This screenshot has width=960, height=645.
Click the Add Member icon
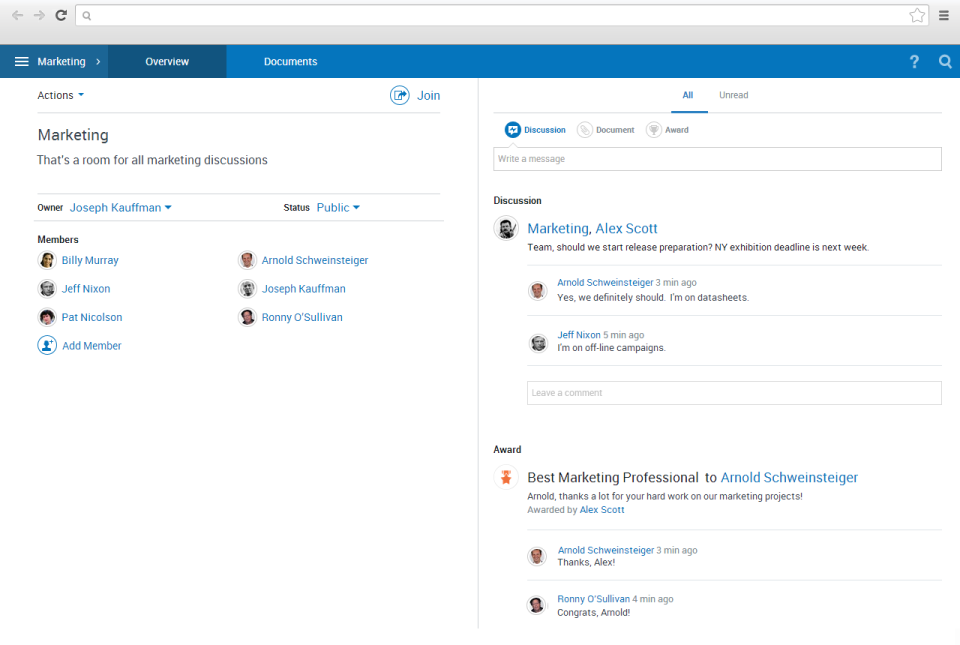click(47, 345)
